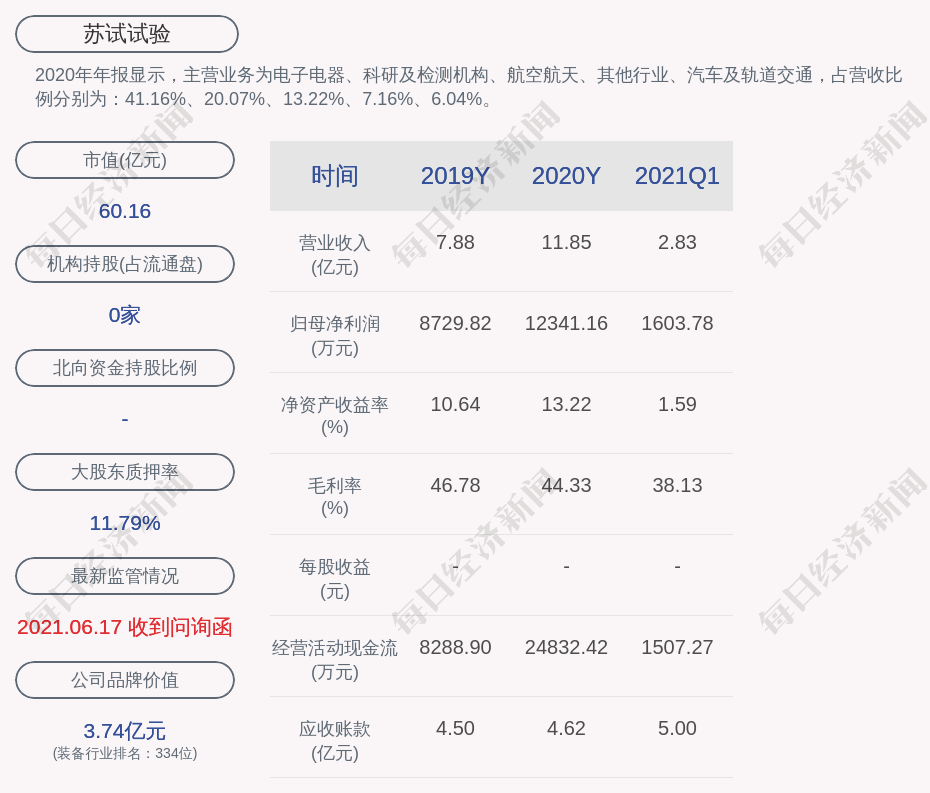Click the 经营活动现金流(万元) row label
Screen dimensions: 930x793
click(x=335, y=660)
